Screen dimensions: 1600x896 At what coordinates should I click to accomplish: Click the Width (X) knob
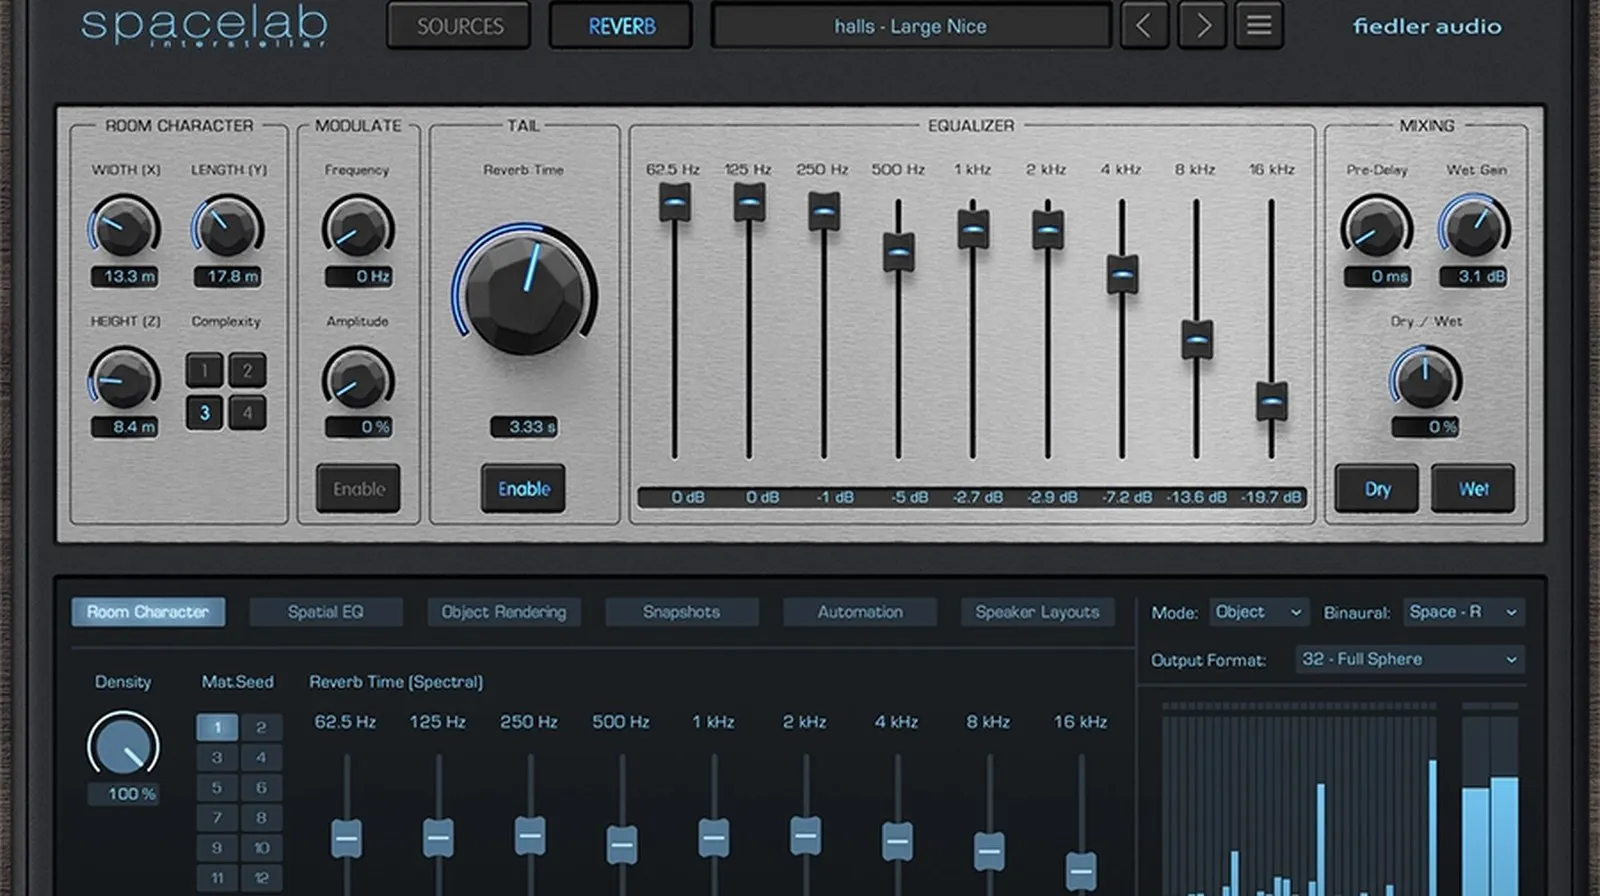(125, 227)
